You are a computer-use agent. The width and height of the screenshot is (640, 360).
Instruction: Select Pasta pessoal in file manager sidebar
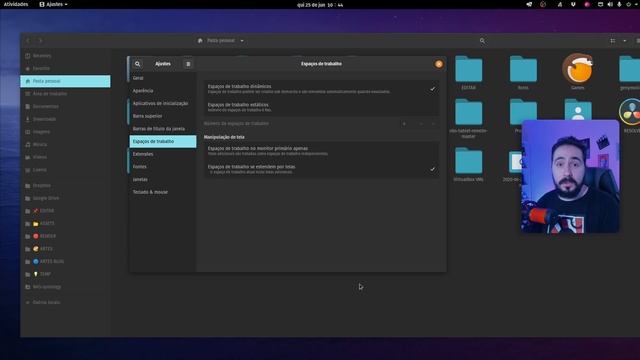coord(65,81)
